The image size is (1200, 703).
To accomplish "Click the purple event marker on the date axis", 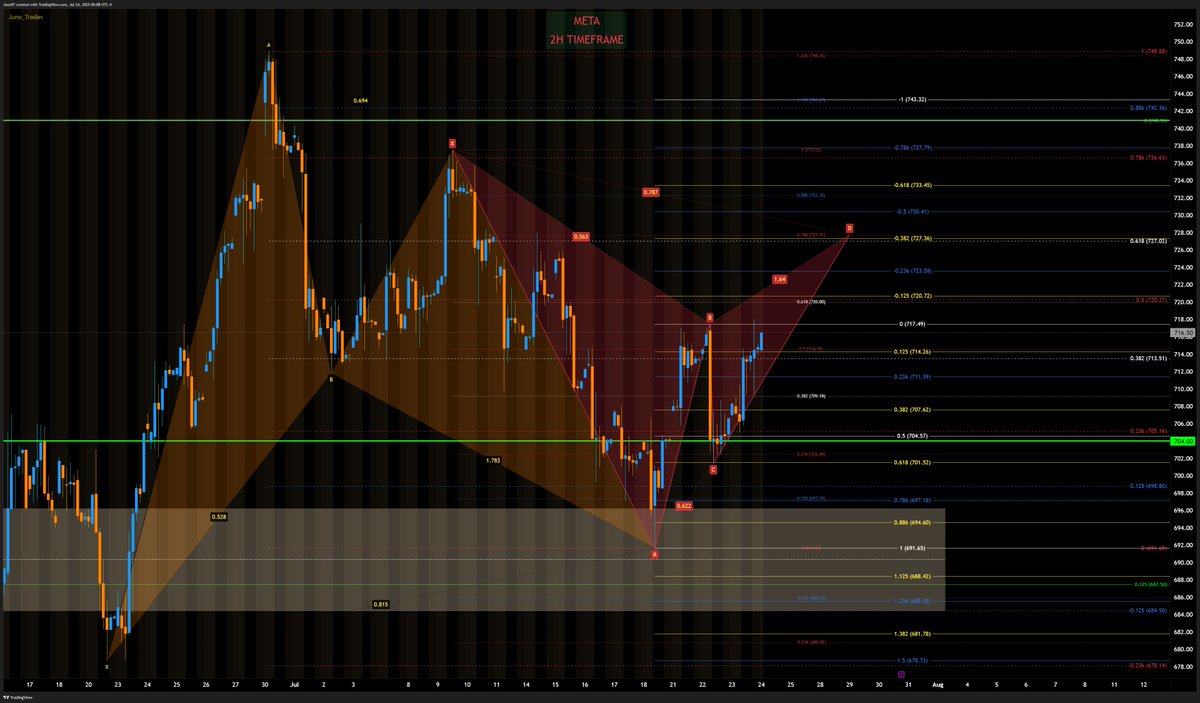I will [x=903, y=676].
